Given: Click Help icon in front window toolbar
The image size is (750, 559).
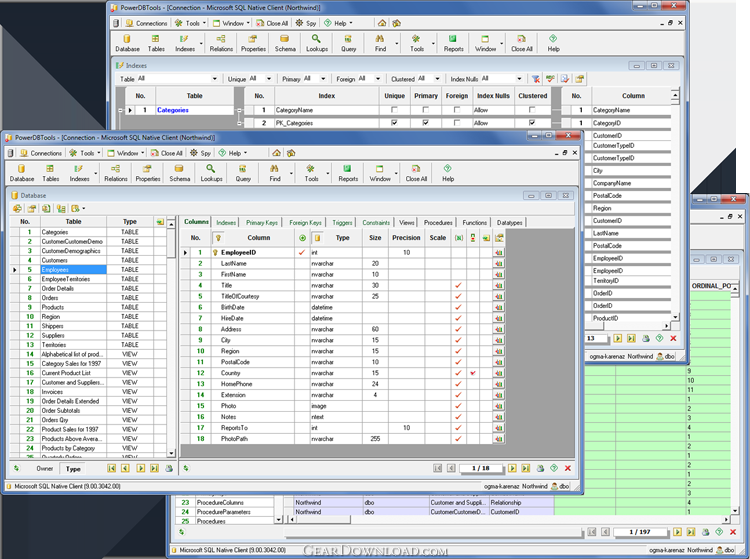Looking at the screenshot, I should (448, 173).
